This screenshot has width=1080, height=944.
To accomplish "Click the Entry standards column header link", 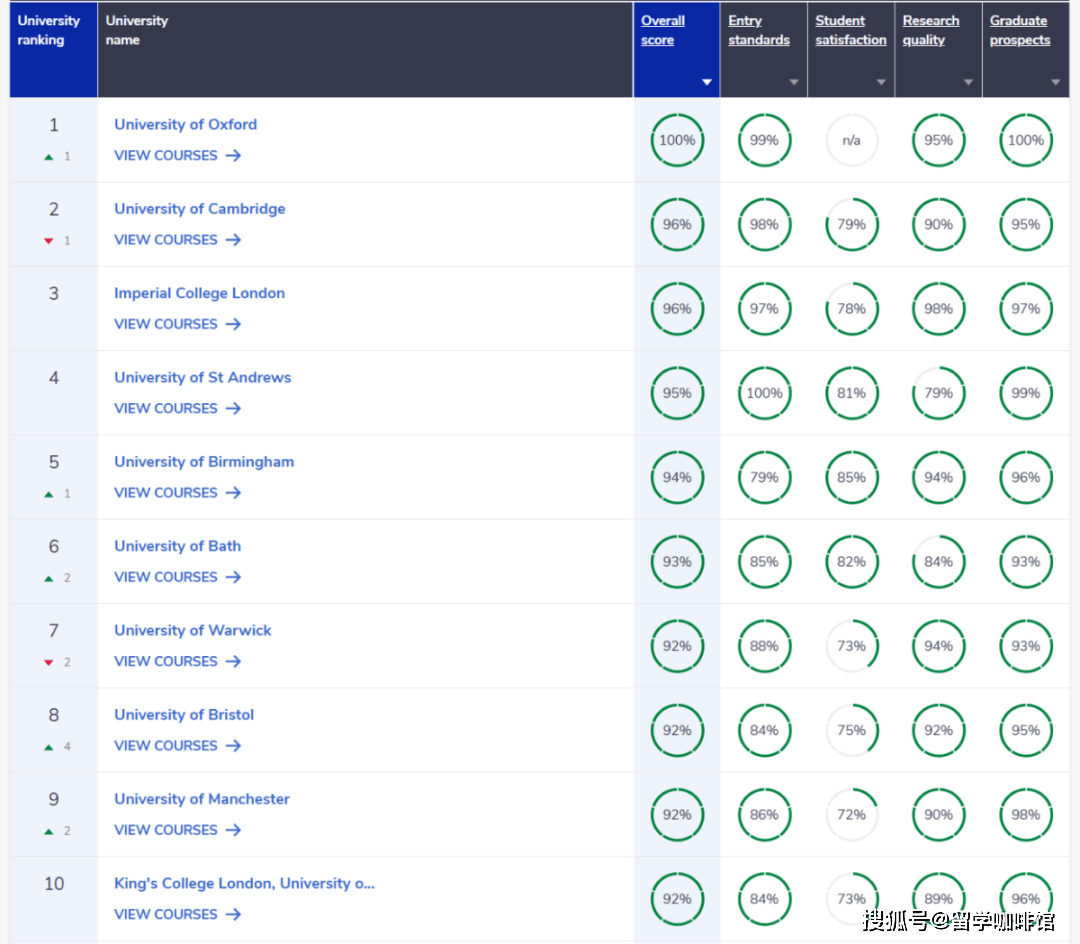I will tap(759, 30).
